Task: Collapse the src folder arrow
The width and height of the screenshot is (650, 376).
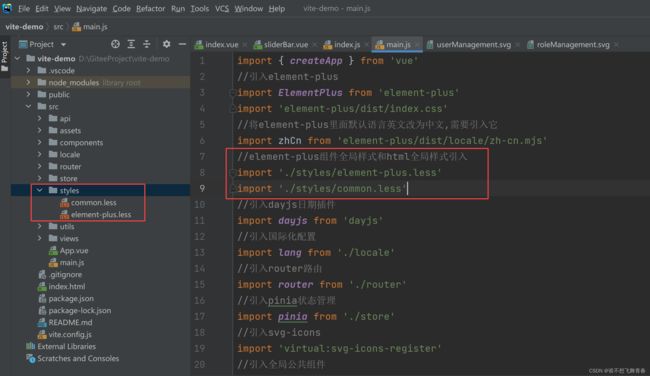Action: click(x=28, y=107)
